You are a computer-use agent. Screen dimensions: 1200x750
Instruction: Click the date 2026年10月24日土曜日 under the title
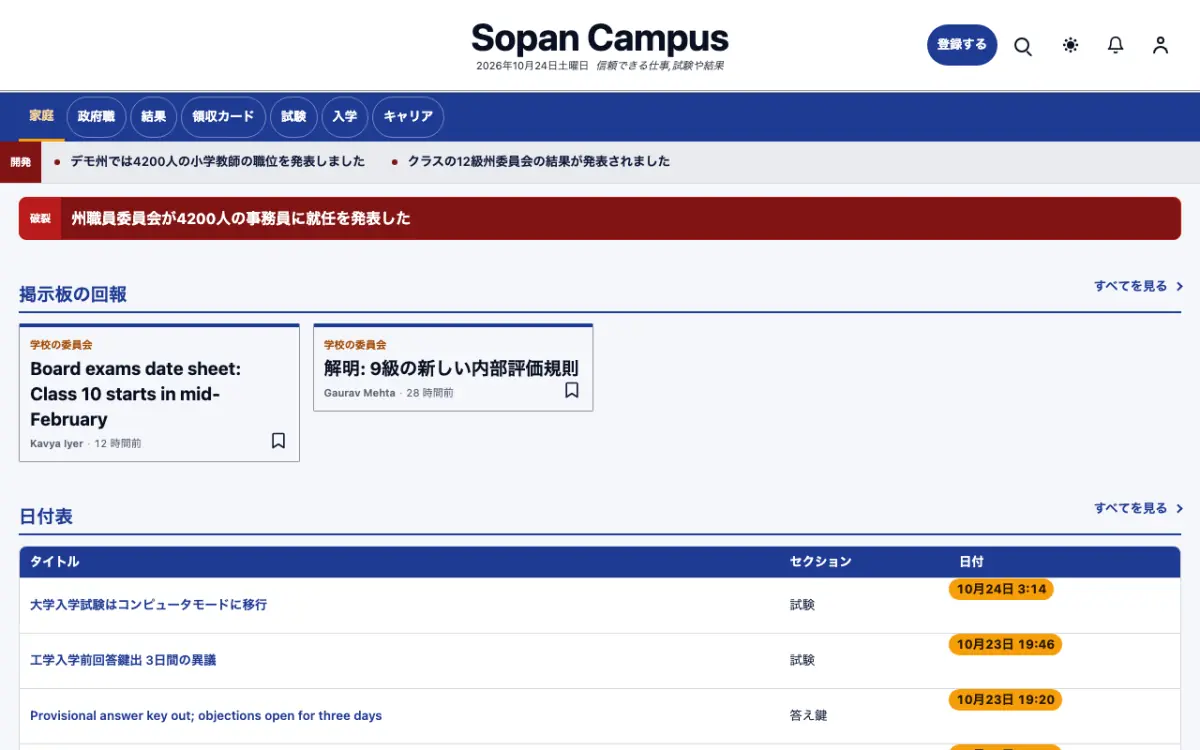[x=533, y=66]
